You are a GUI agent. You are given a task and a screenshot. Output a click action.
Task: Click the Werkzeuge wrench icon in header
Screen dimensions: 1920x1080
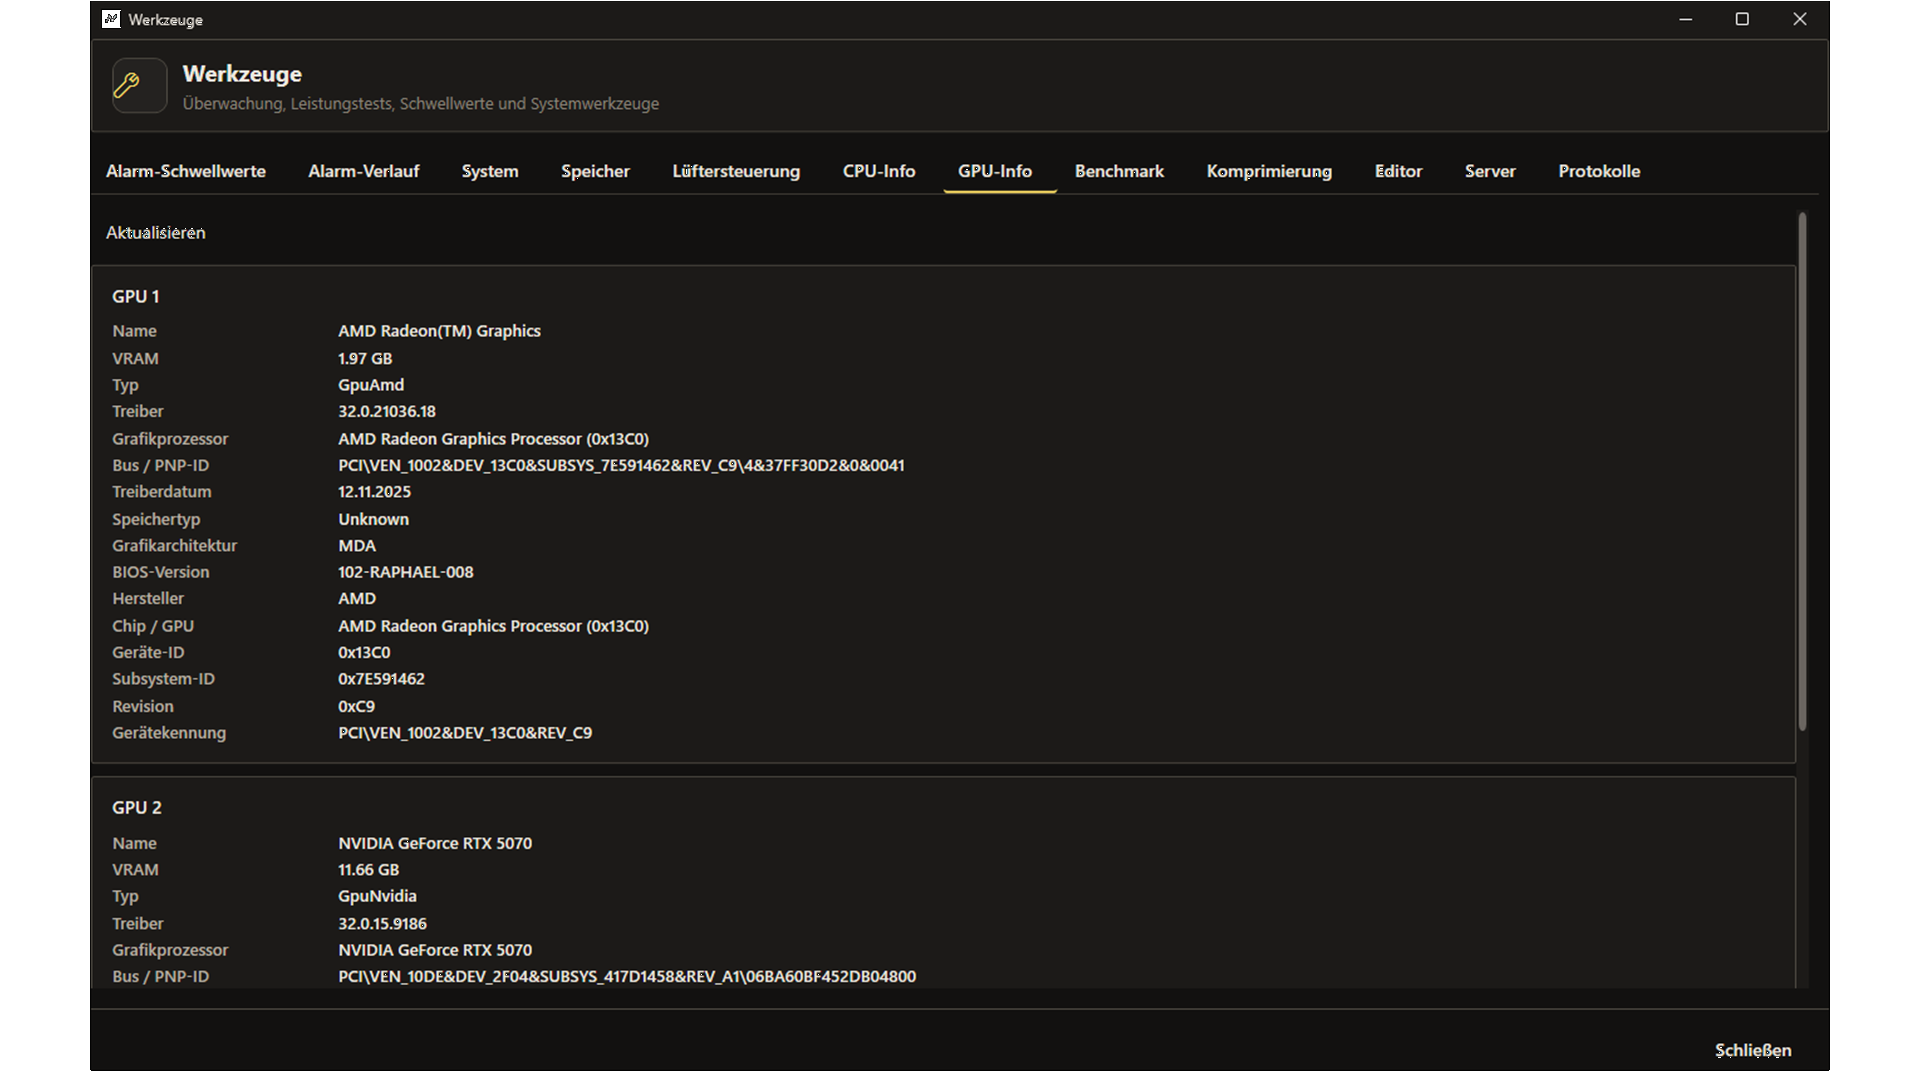tap(139, 85)
